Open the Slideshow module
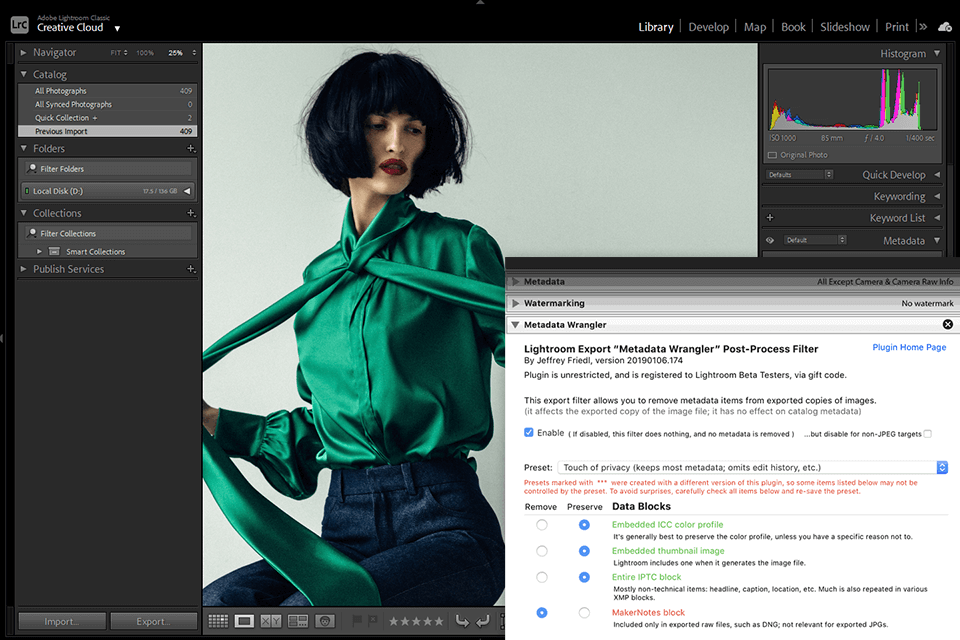The width and height of the screenshot is (960, 640). click(845, 27)
